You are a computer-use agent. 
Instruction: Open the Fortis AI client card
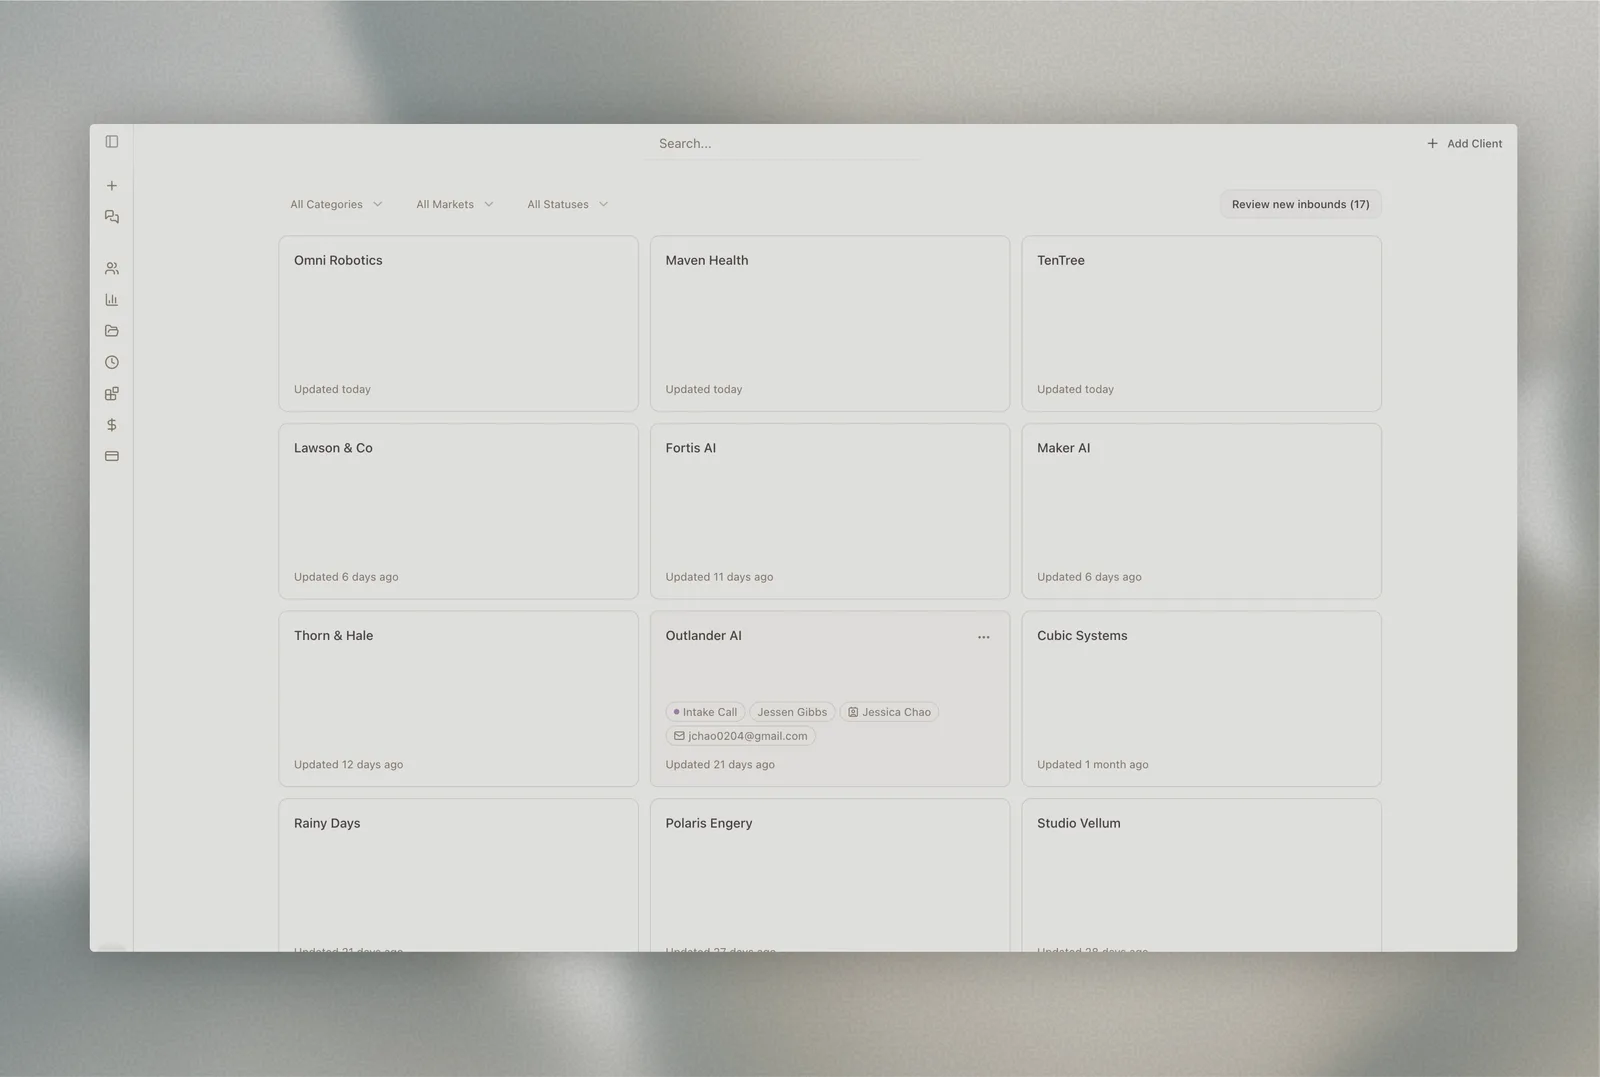tap(830, 511)
